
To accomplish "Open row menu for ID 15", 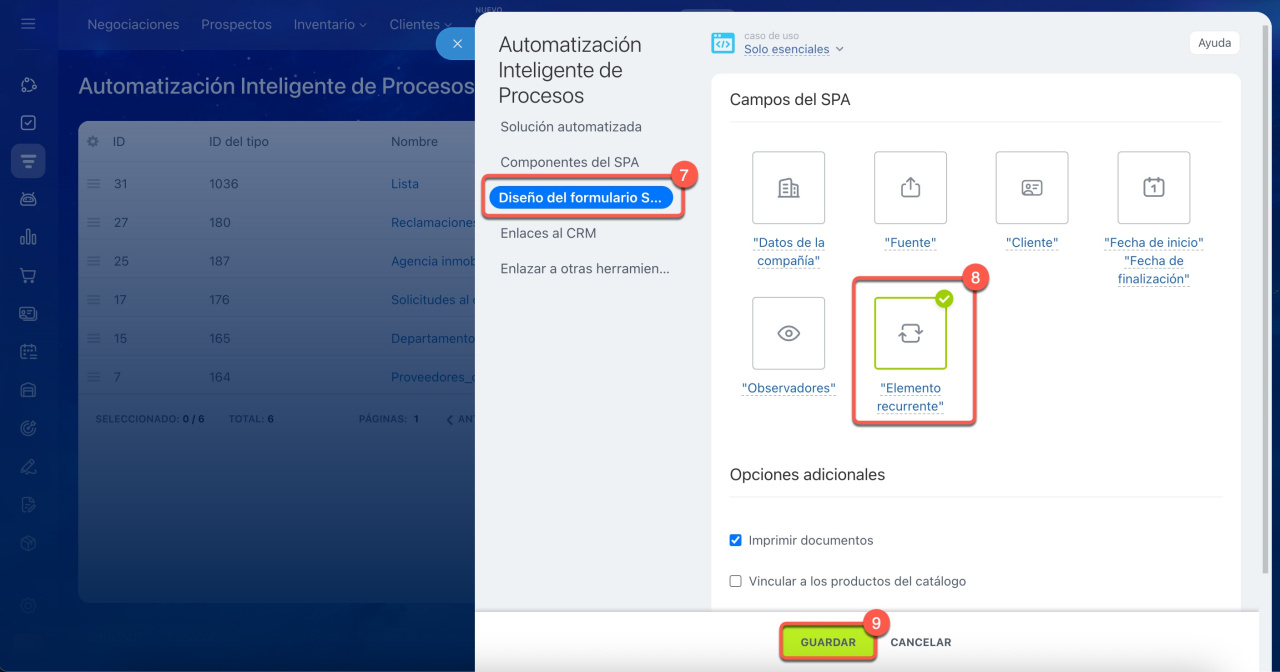I will pos(94,338).
